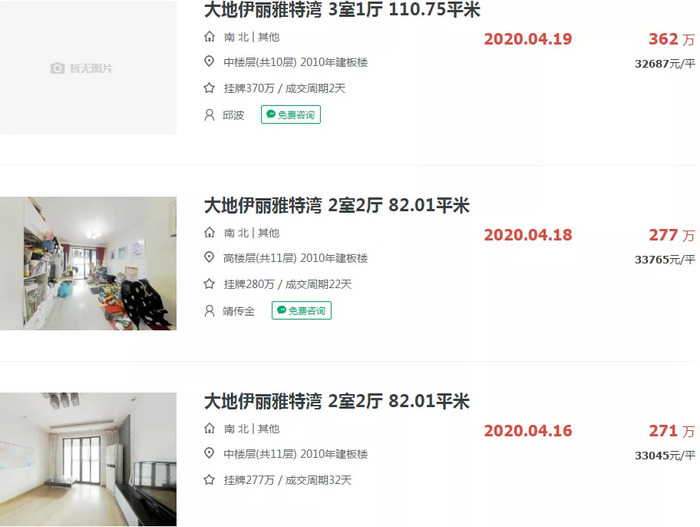This screenshot has width=700, height=527.
Task: Click house icon in 2020.04.18 listing
Action: tap(209, 232)
